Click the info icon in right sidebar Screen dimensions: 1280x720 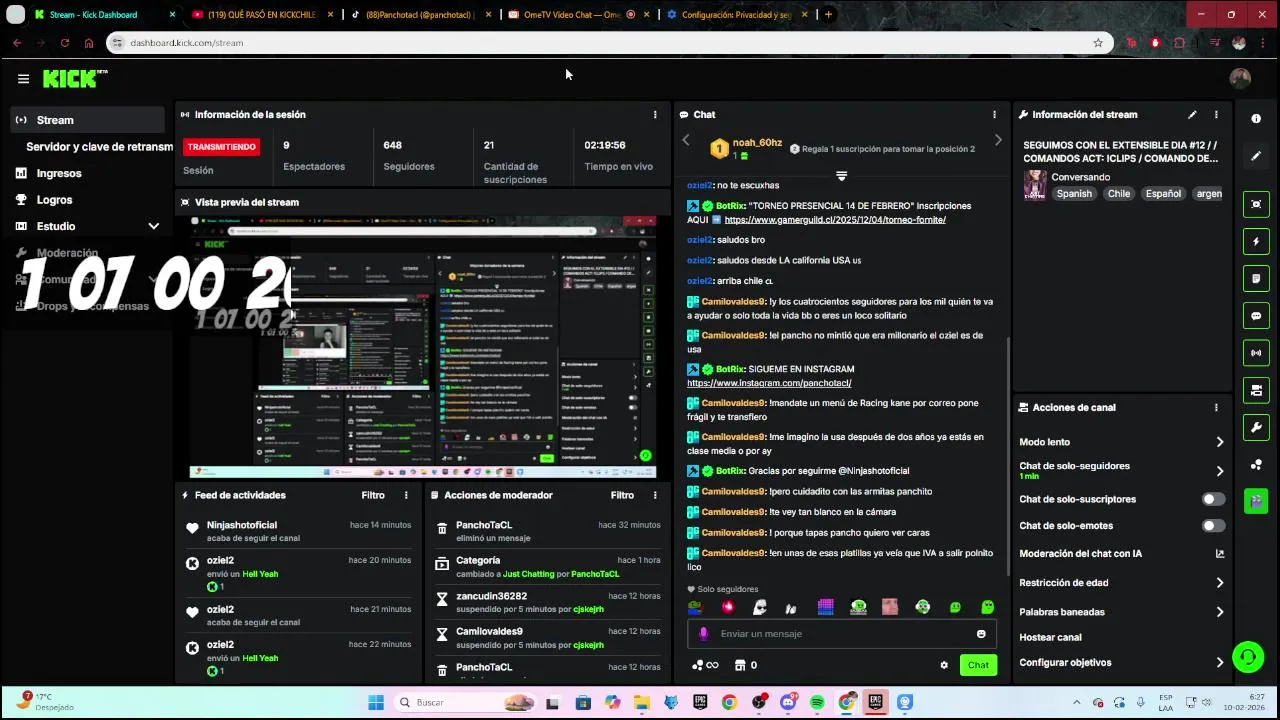coord(1256,118)
